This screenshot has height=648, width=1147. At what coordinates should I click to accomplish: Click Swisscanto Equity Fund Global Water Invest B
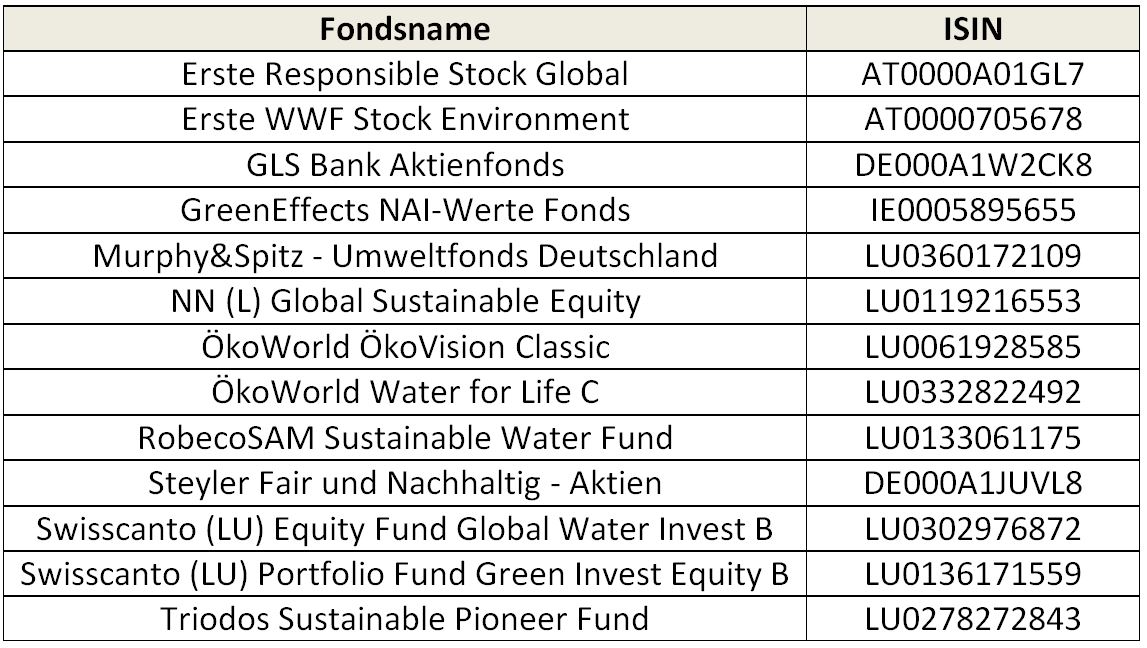click(x=405, y=528)
